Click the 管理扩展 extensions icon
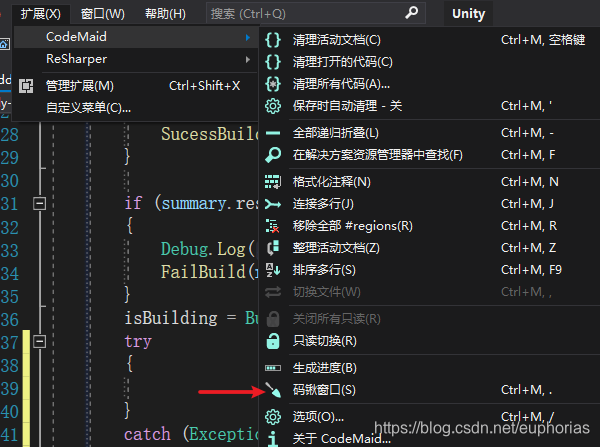Screen dimensions: 600x447 tap(26, 86)
